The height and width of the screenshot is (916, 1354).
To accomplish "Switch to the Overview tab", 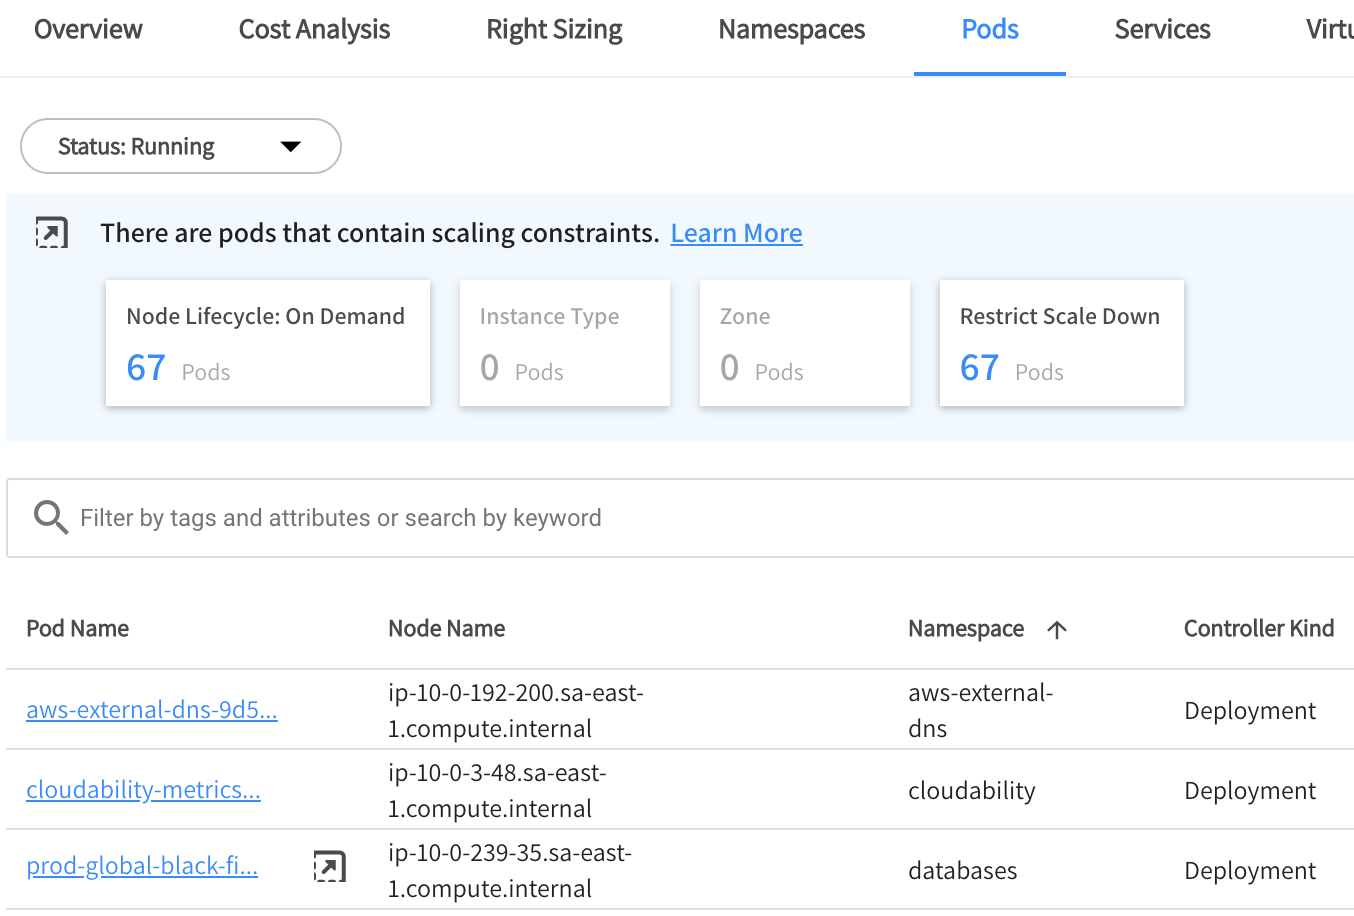I will click(x=88, y=30).
